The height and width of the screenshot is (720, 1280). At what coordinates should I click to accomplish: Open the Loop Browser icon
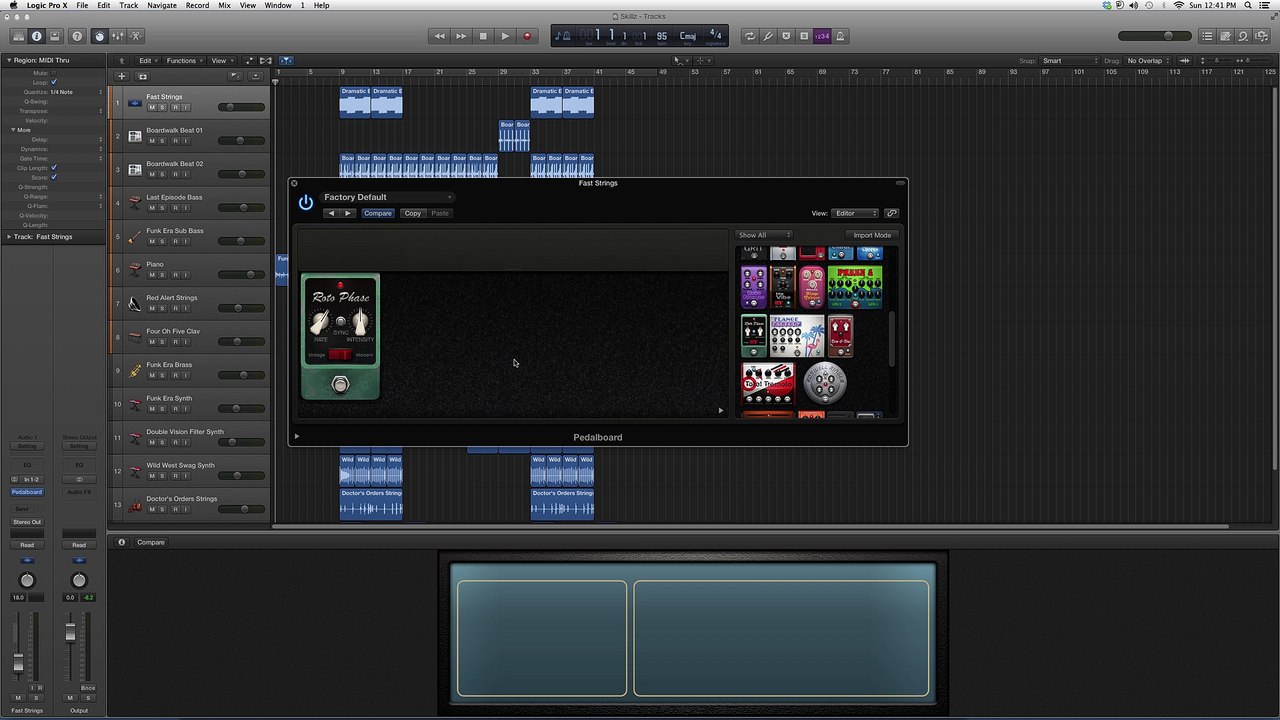pos(1243,36)
